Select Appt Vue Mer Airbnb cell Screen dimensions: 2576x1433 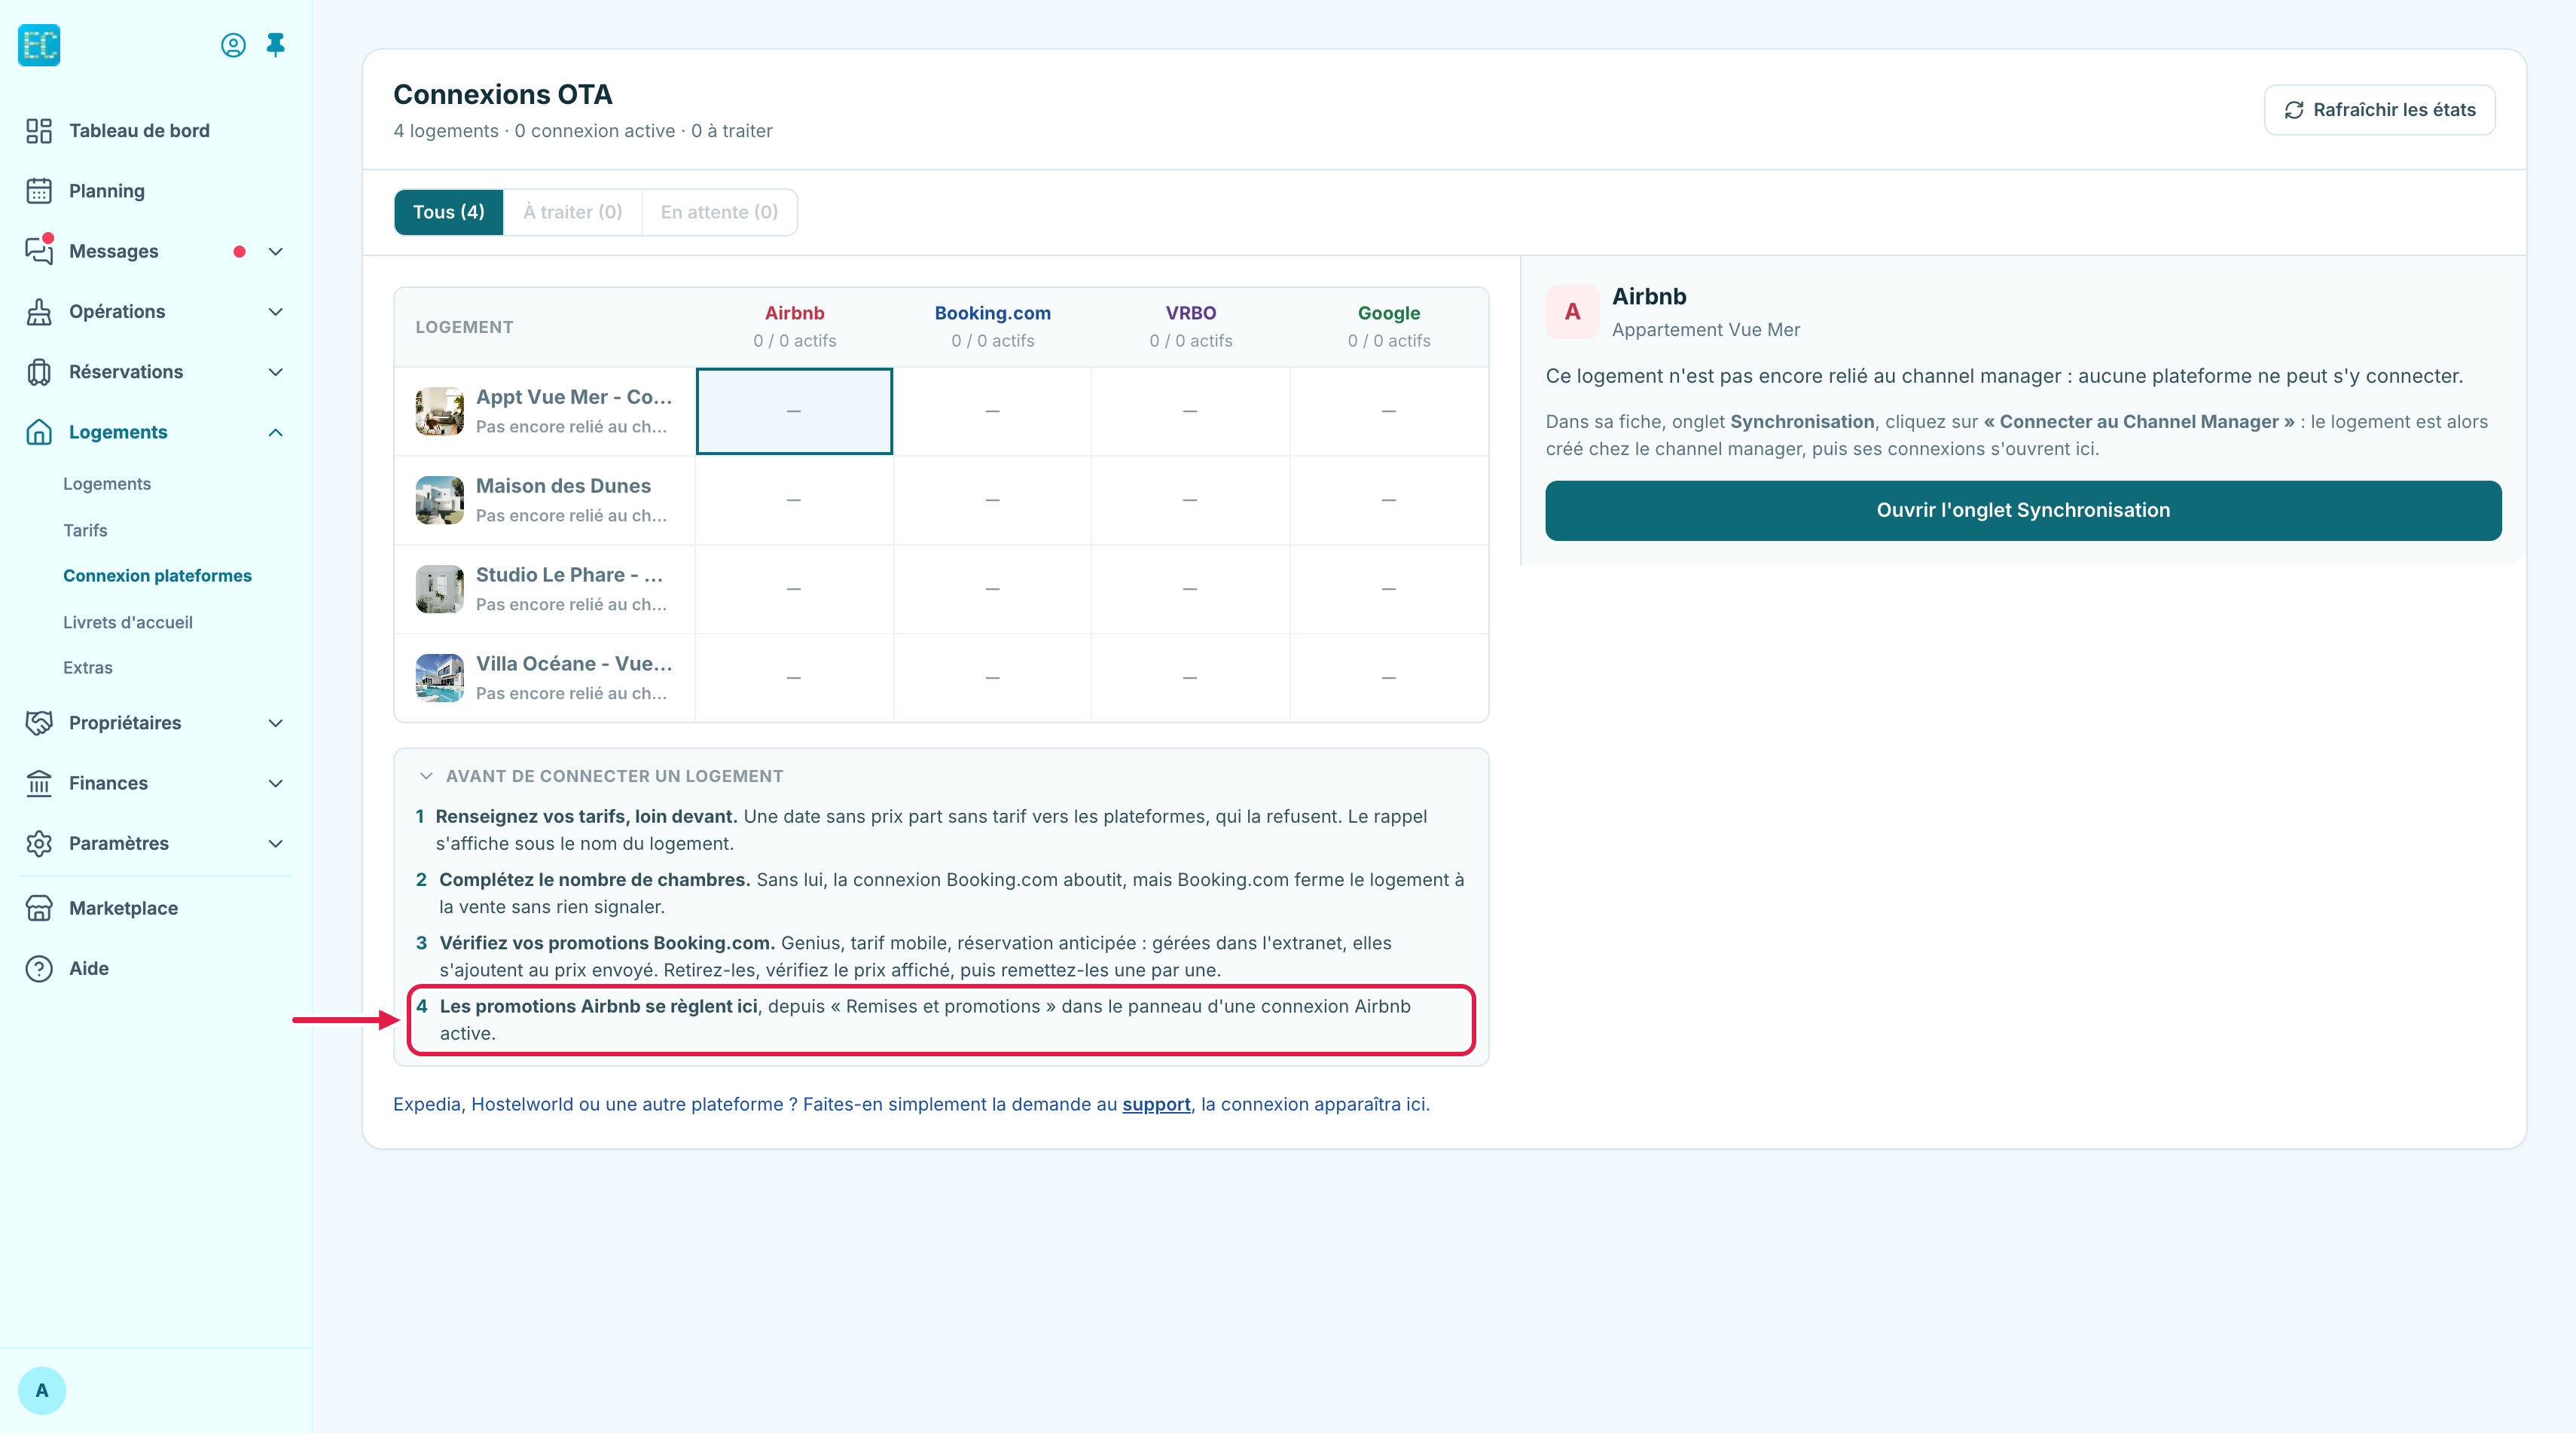[x=794, y=411]
